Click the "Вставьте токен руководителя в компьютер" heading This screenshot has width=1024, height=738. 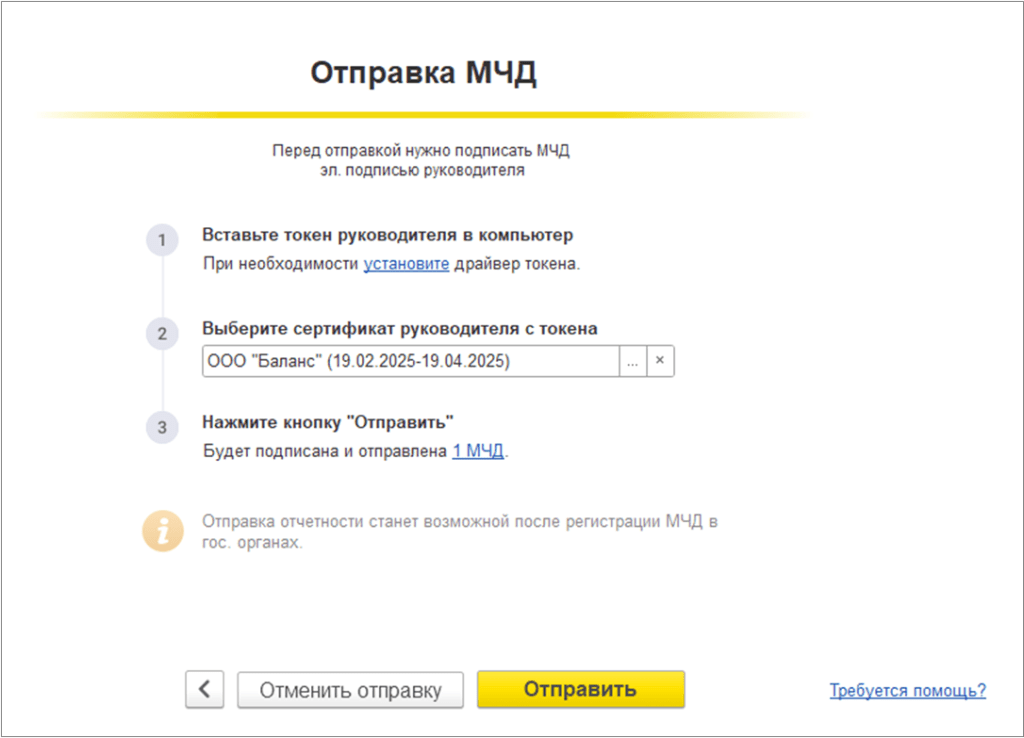pyautogui.click(x=388, y=236)
